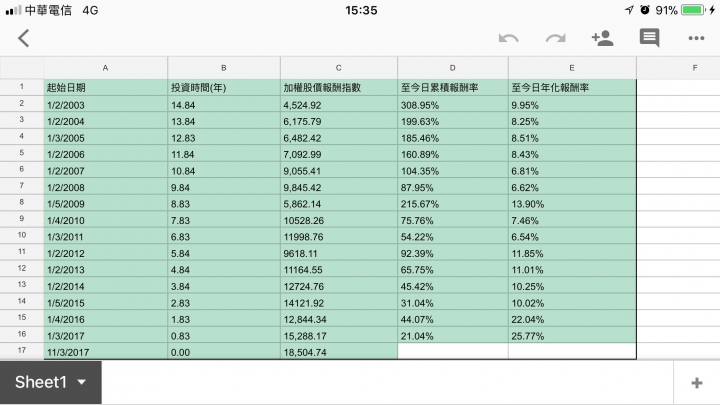The image size is (720, 405).
Task: Select row 17 header
Action: tap(22, 351)
